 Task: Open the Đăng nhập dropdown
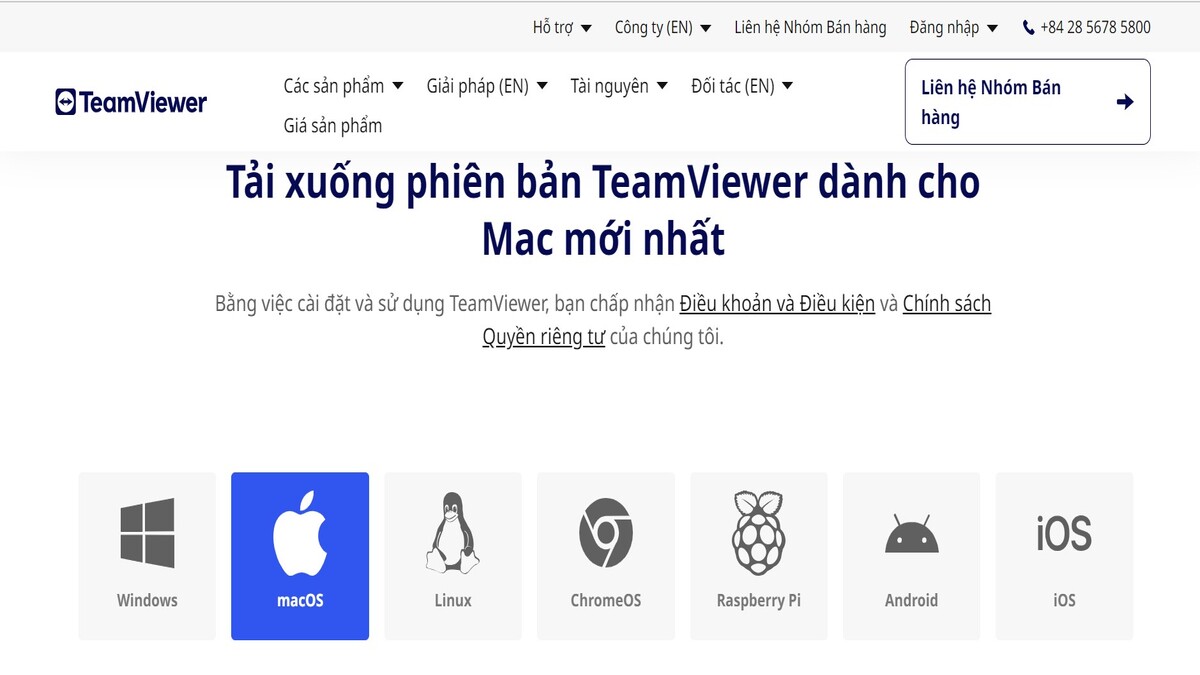(954, 28)
